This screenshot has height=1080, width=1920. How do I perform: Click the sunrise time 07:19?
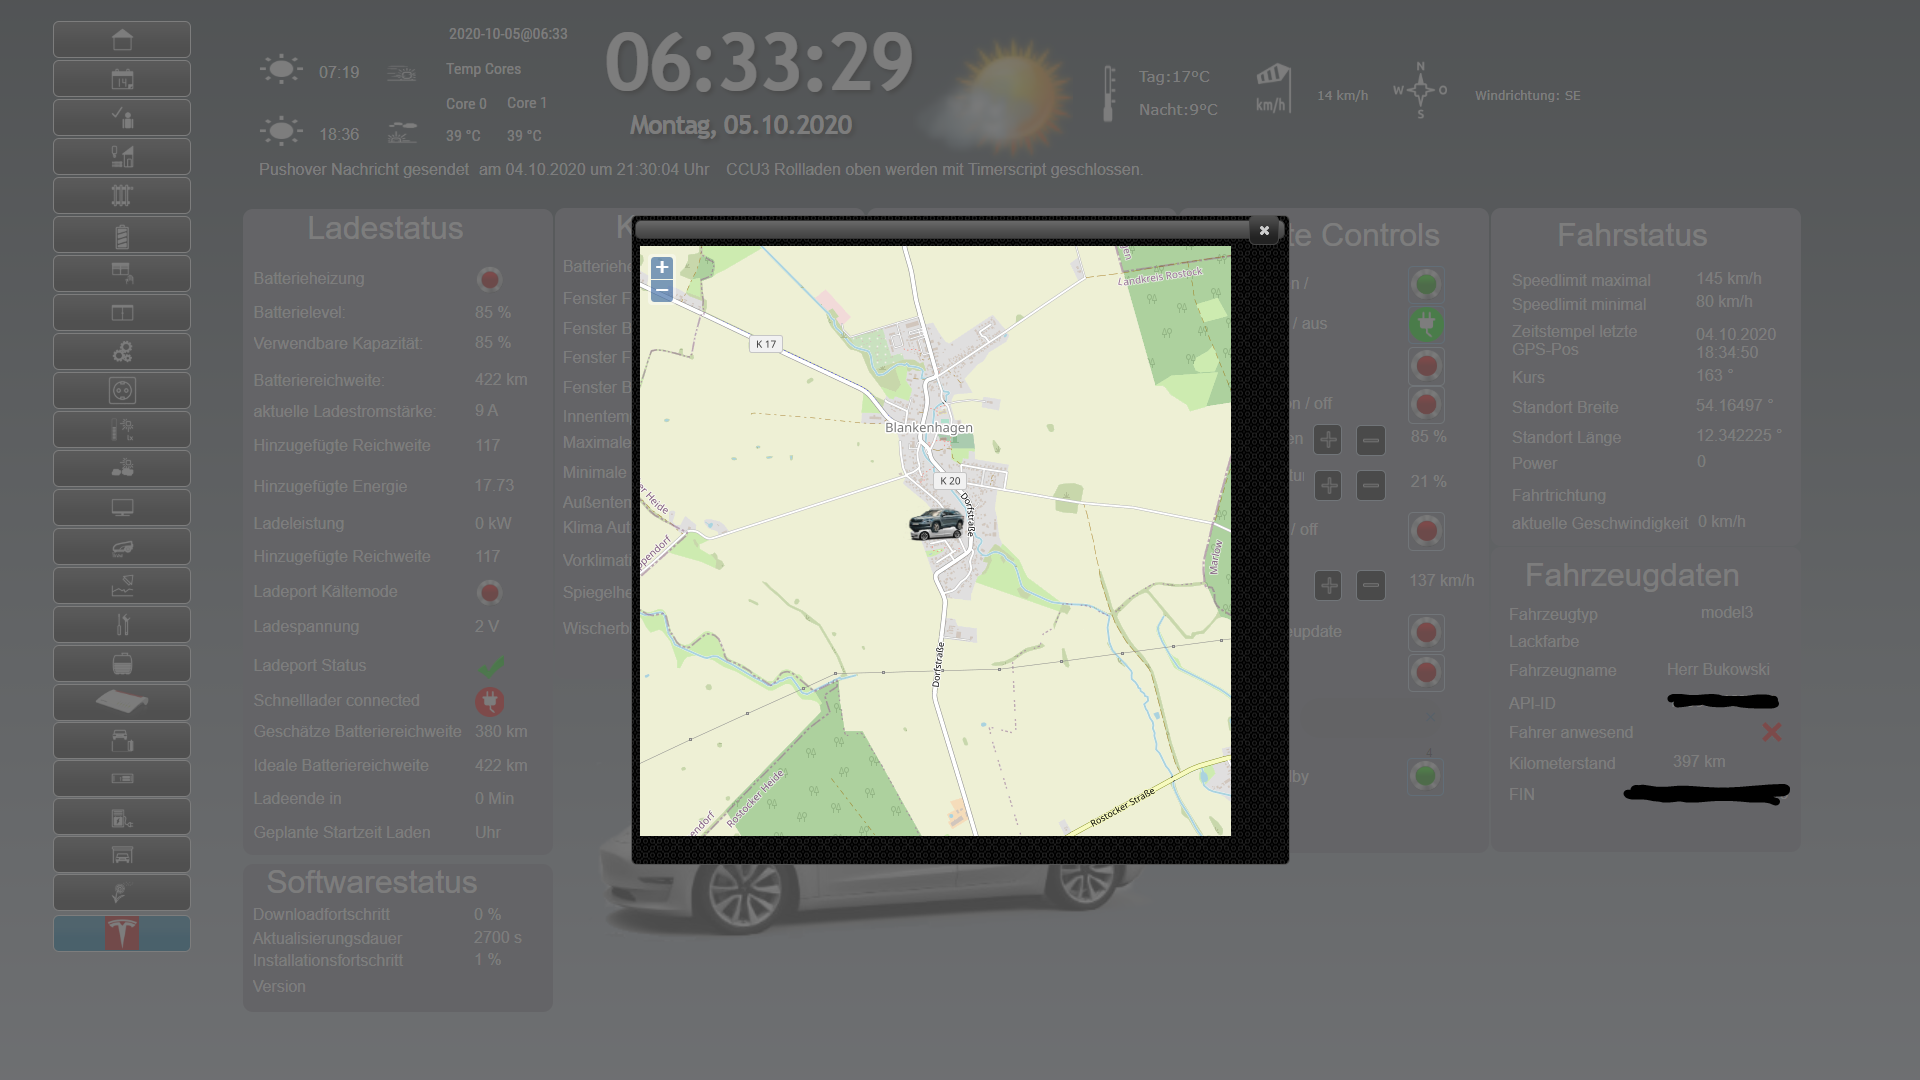pyautogui.click(x=339, y=72)
